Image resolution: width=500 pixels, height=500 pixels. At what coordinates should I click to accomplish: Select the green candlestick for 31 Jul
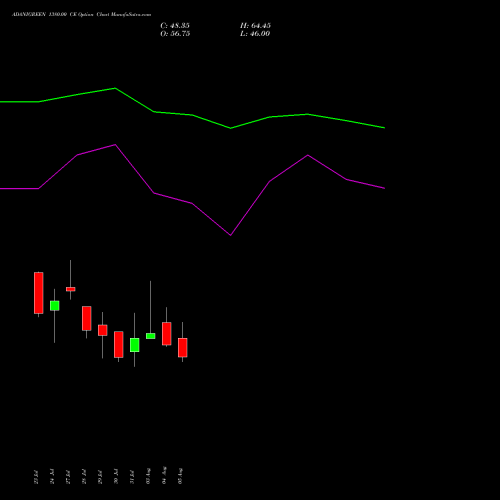point(135,345)
